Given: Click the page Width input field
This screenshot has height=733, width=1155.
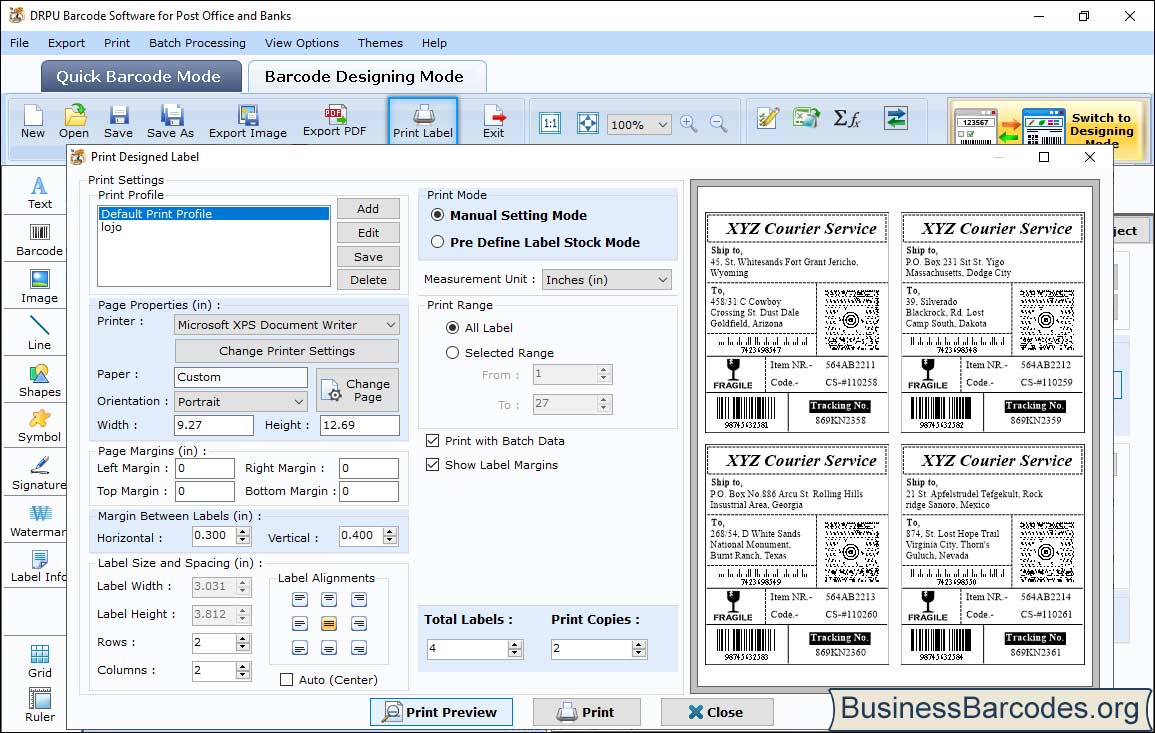Looking at the screenshot, I should pos(214,425).
